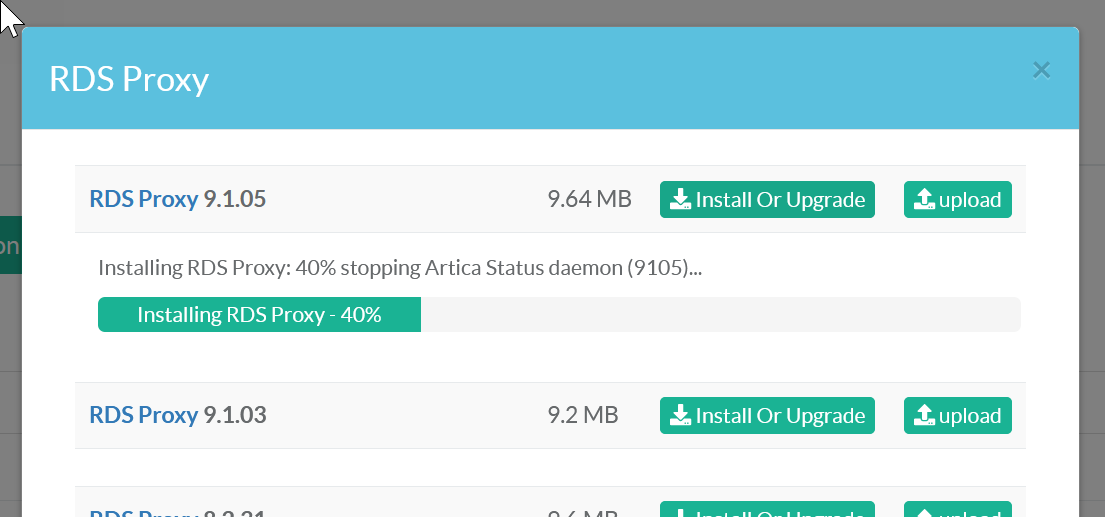The height and width of the screenshot is (517, 1105).
Task: Click upload arrow icon in 9.1.03 row
Action: 925,416
